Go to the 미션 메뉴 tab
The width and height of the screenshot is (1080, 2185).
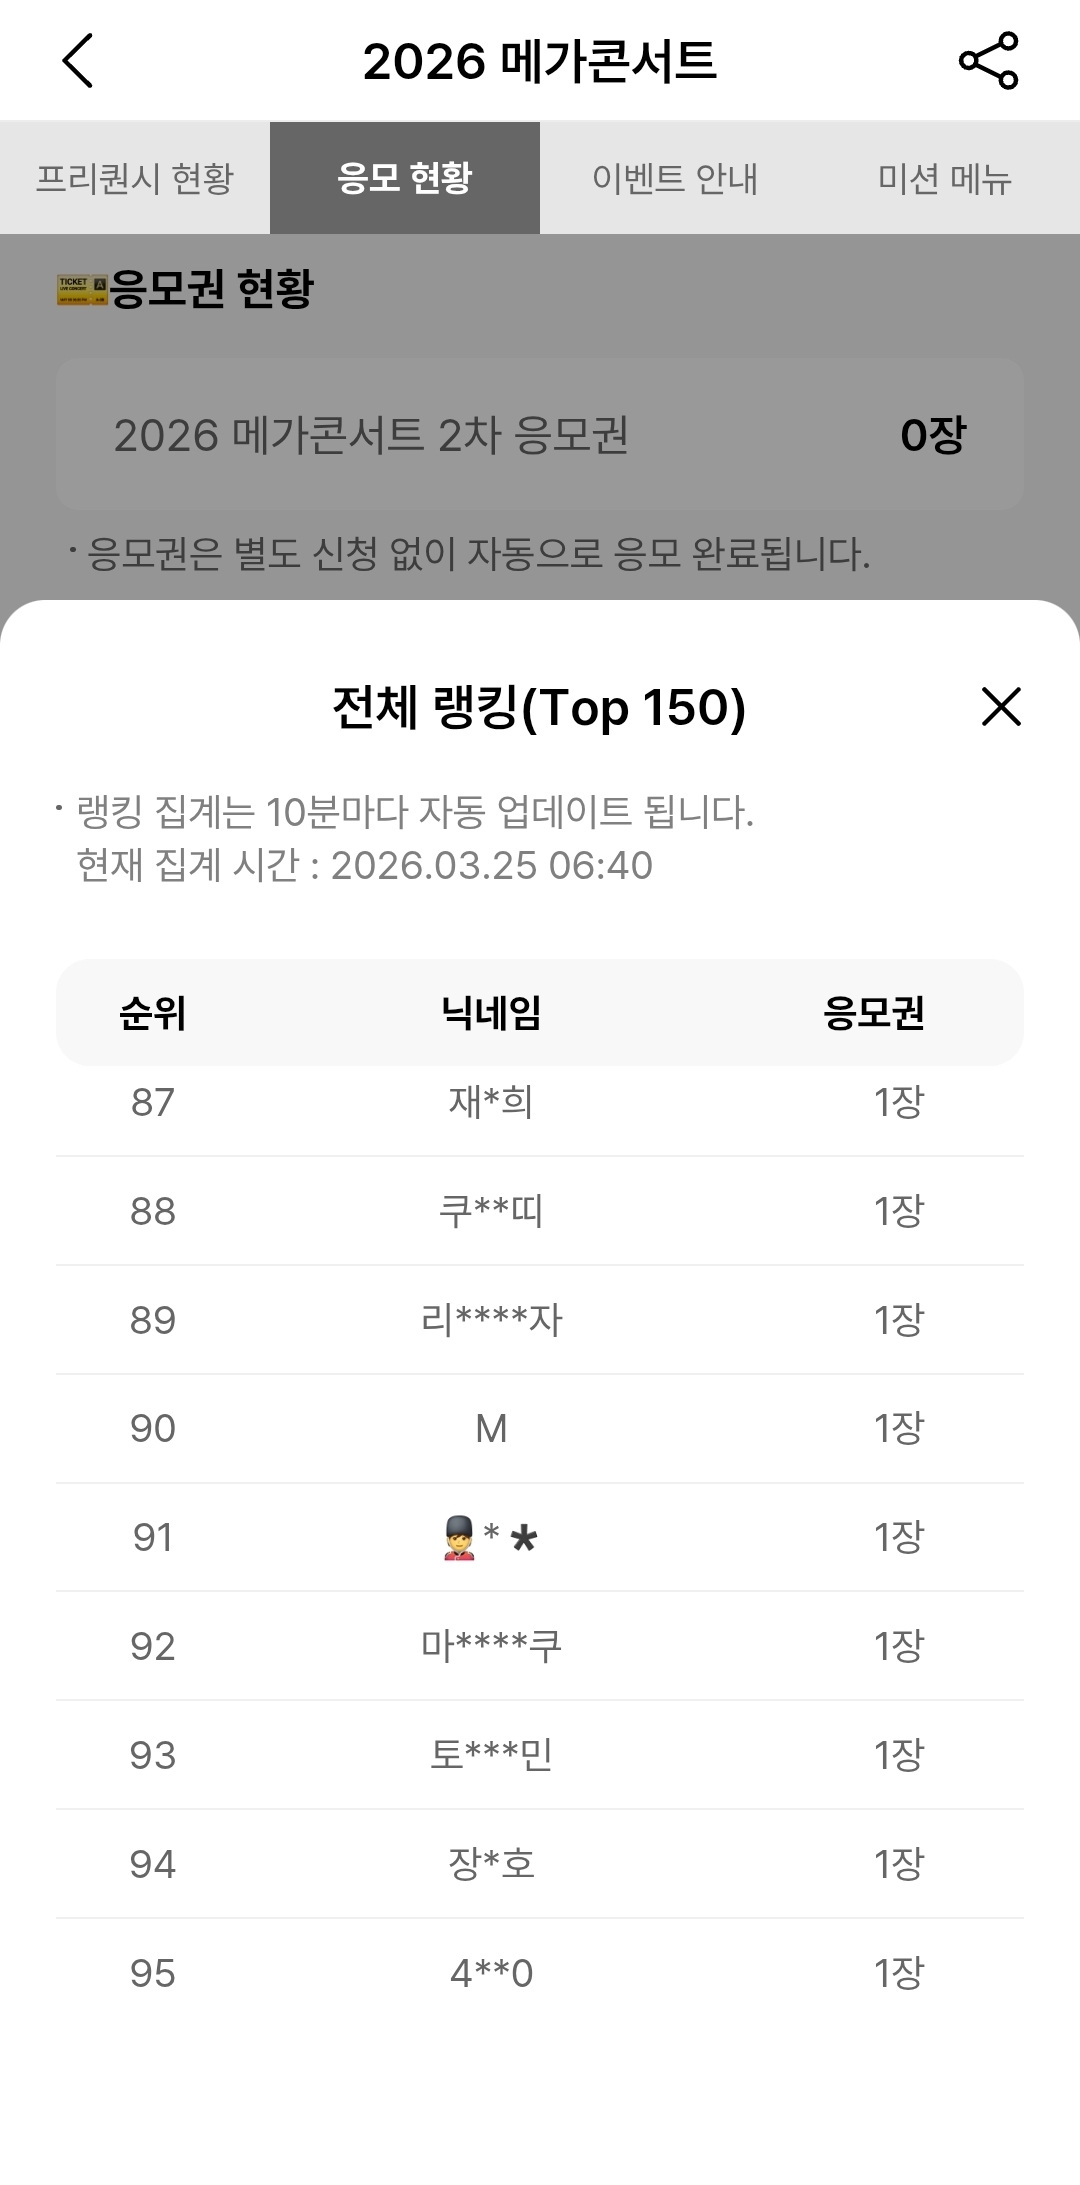click(x=944, y=178)
